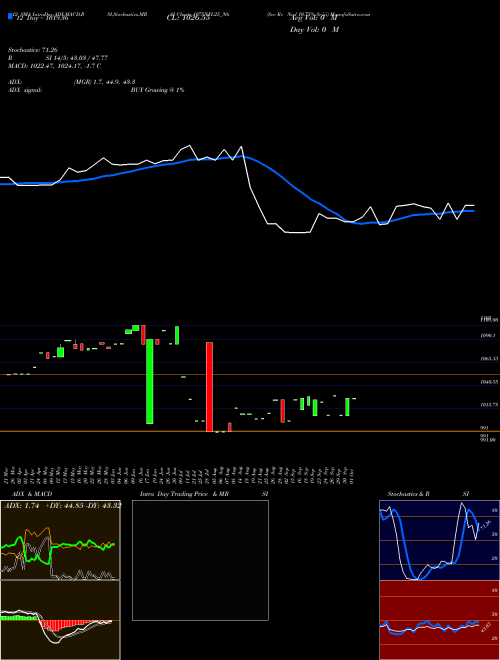This screenshot has height=660, width=500.
Task: Click the 'BUY Growing @ 1%' signal text
Action: coord(157,90)
